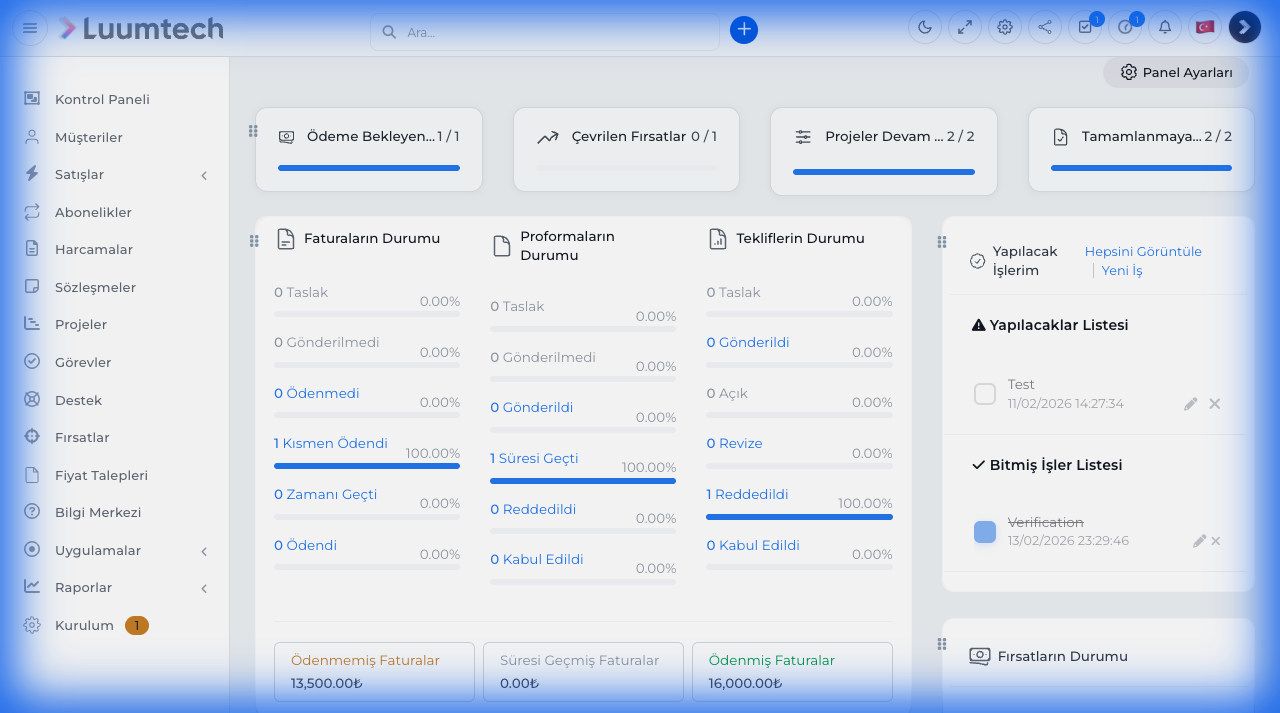Delete the Verification task with X icon
The image size is (1280, 713).
(x=1216, y=541)
